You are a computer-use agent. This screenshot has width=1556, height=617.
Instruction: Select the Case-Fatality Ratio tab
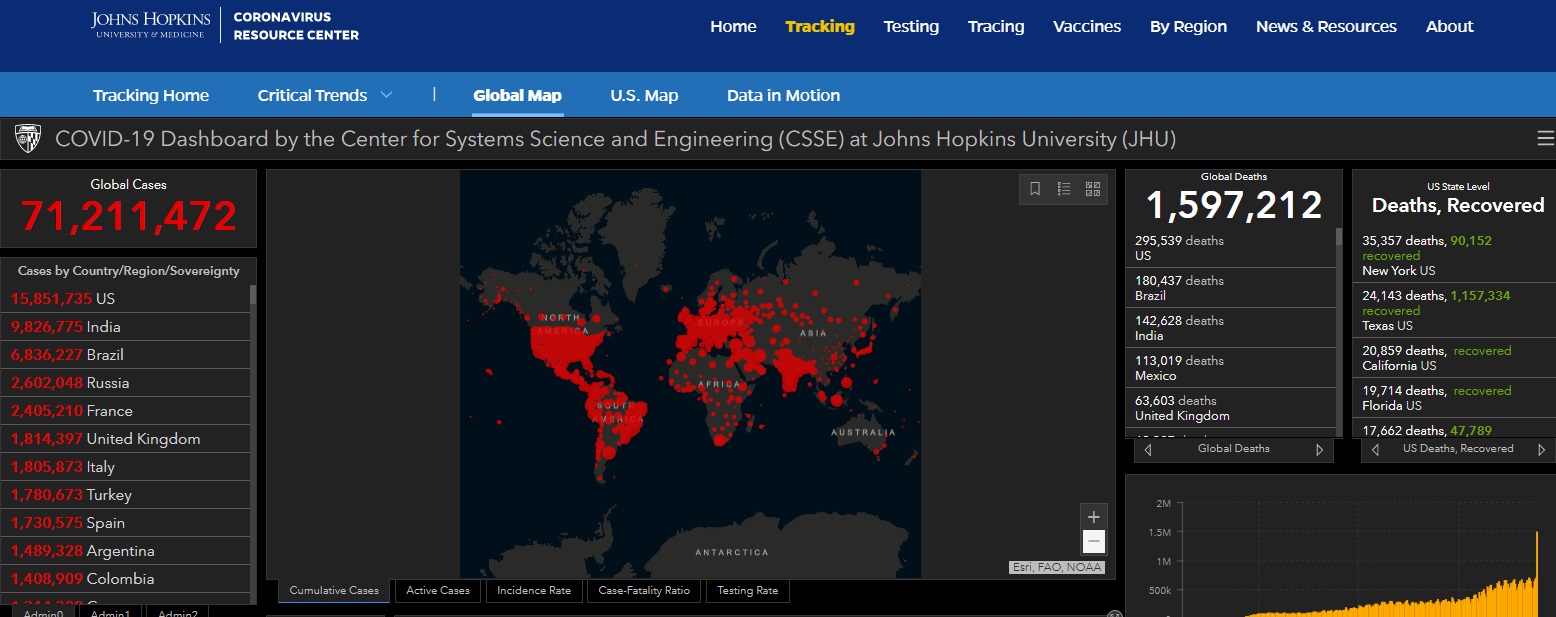(644, 591)
